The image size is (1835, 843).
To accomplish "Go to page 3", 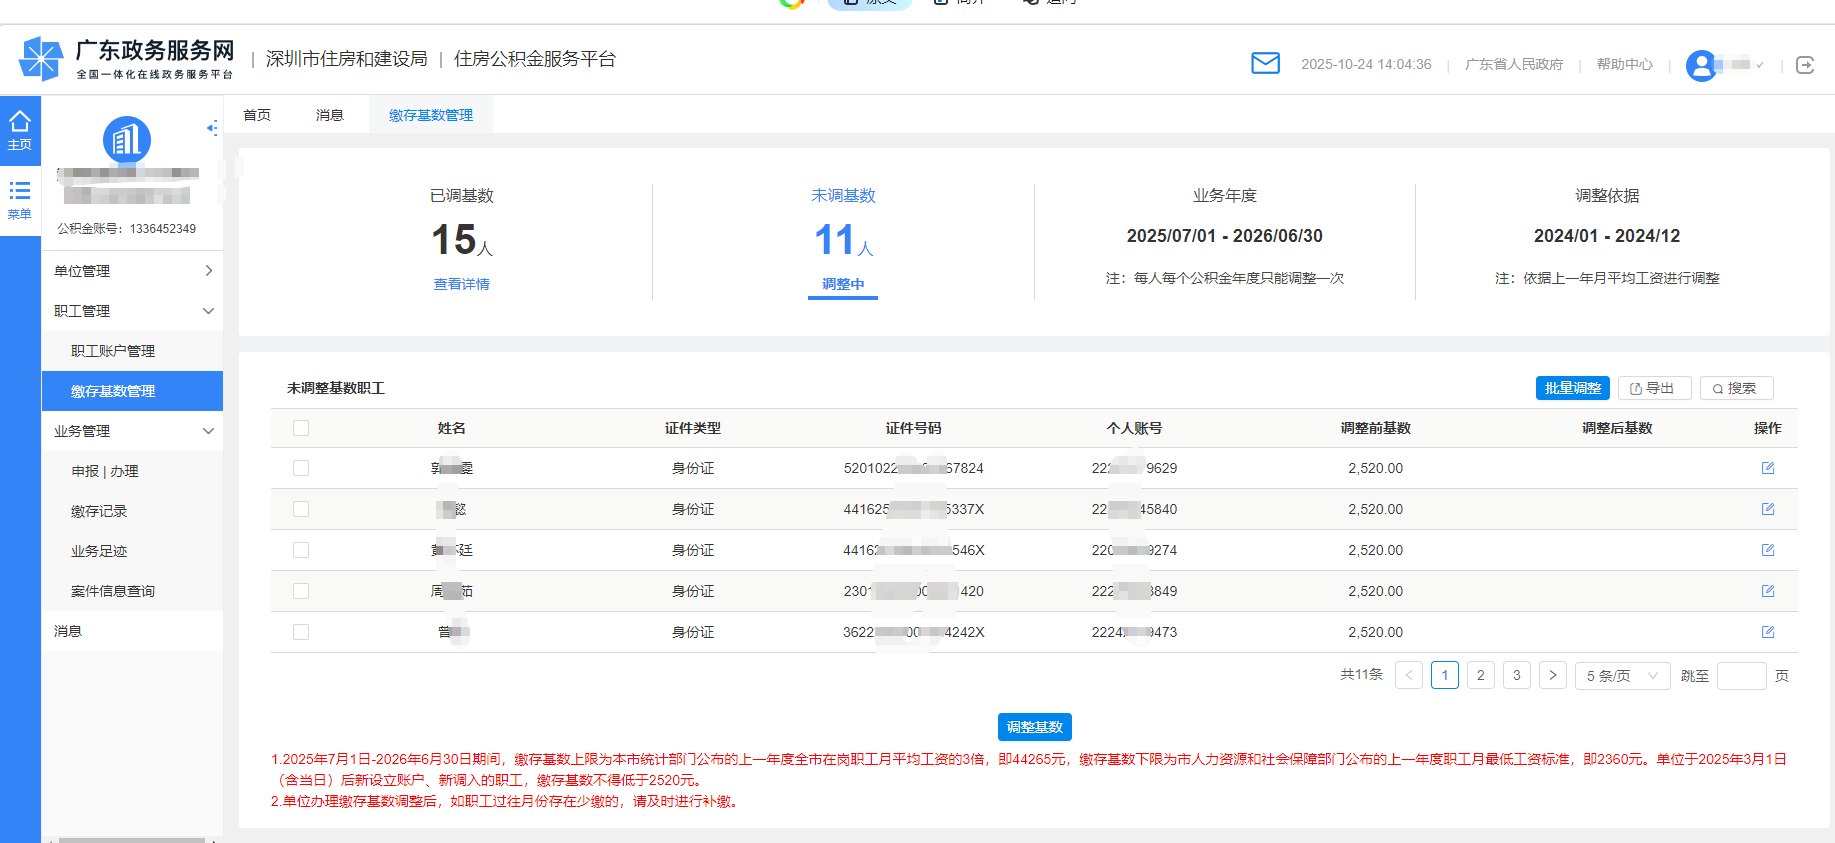I will point(1517,675).
